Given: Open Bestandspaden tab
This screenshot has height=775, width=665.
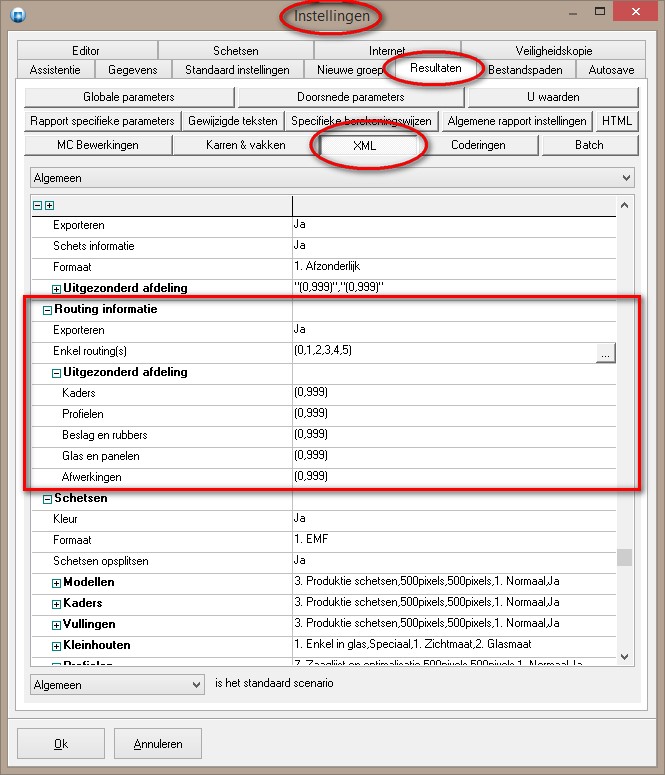Looking at the screenshot, I should click(525, 70).
